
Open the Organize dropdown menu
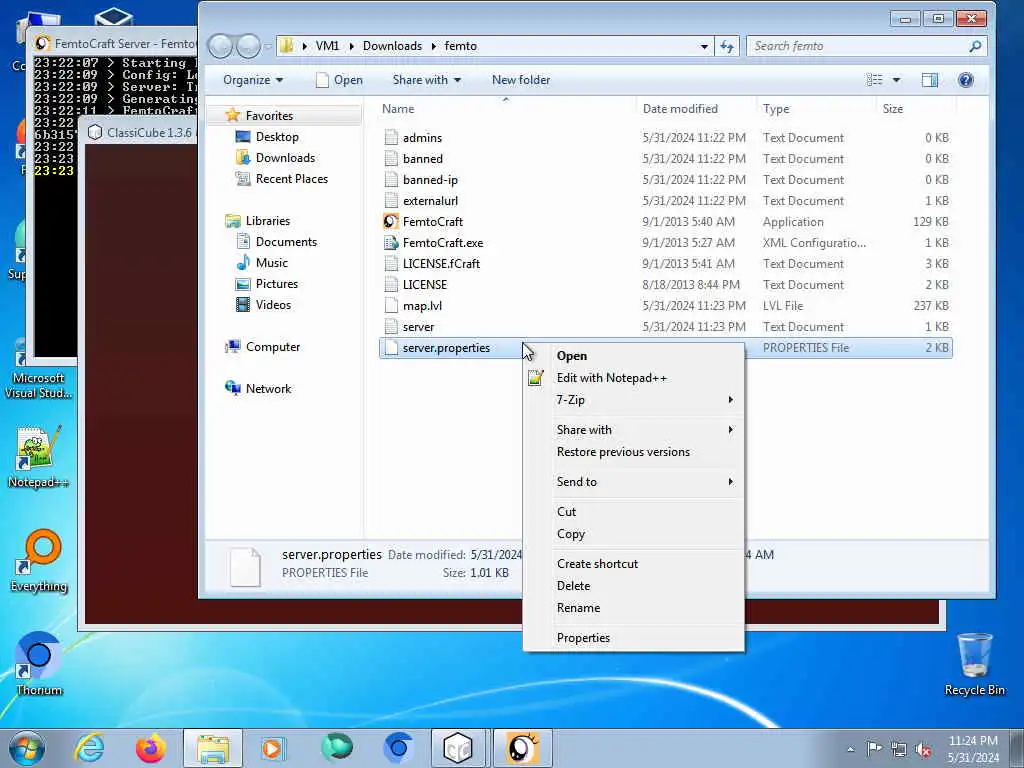tap(253, 80)
